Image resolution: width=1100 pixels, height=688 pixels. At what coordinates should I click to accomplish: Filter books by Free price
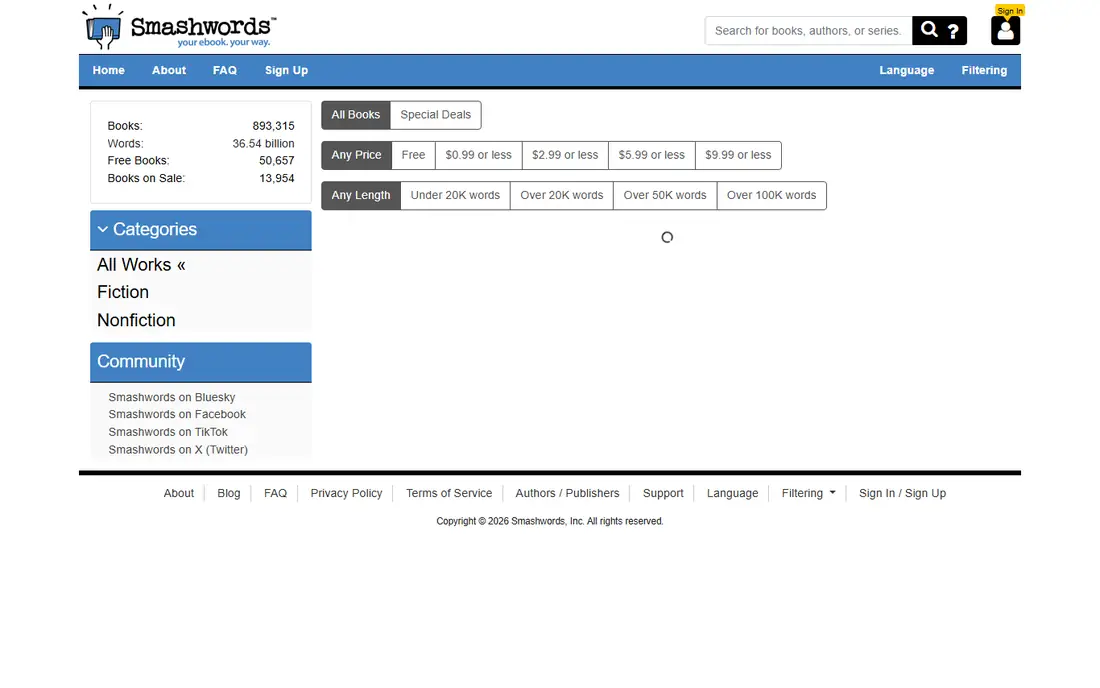tap(413, 155)
